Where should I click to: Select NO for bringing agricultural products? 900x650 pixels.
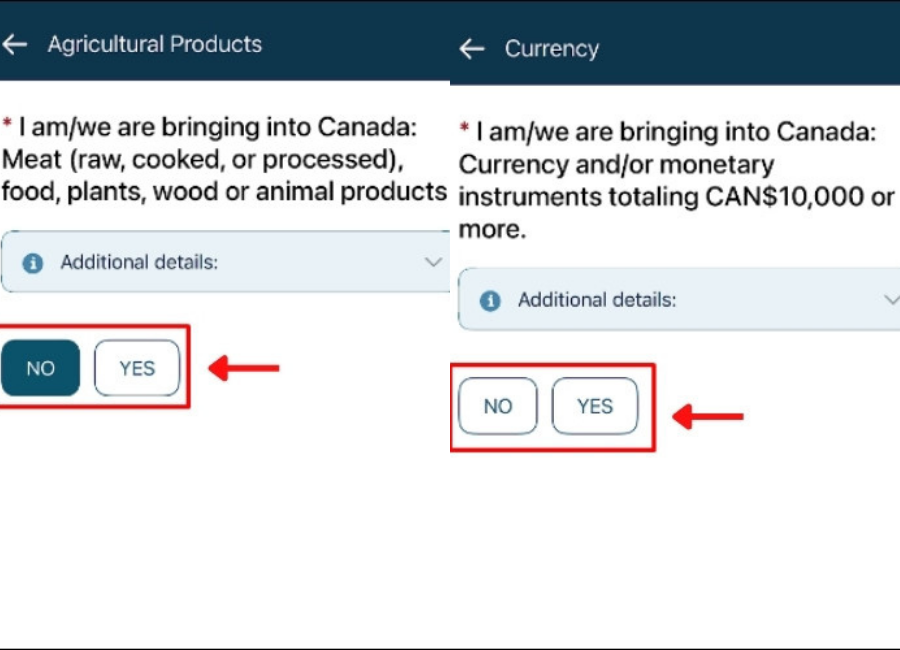tap(40, 368)
